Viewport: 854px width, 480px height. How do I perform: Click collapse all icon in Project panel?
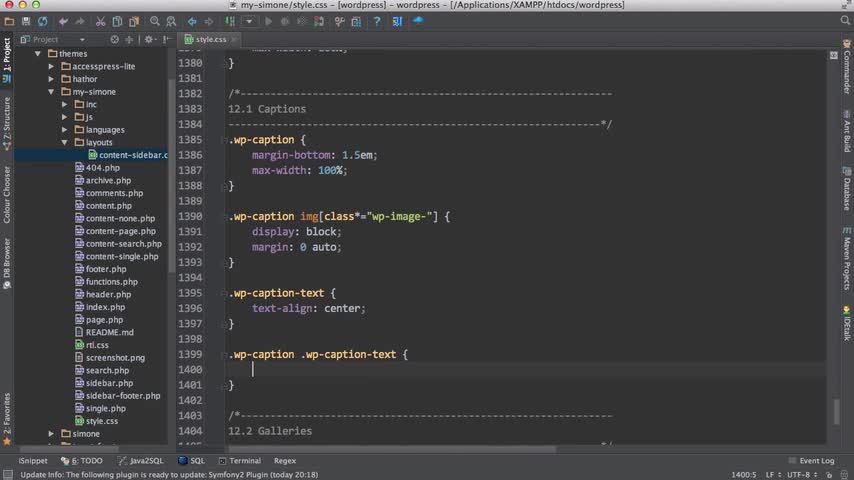(x=129, y=39)
